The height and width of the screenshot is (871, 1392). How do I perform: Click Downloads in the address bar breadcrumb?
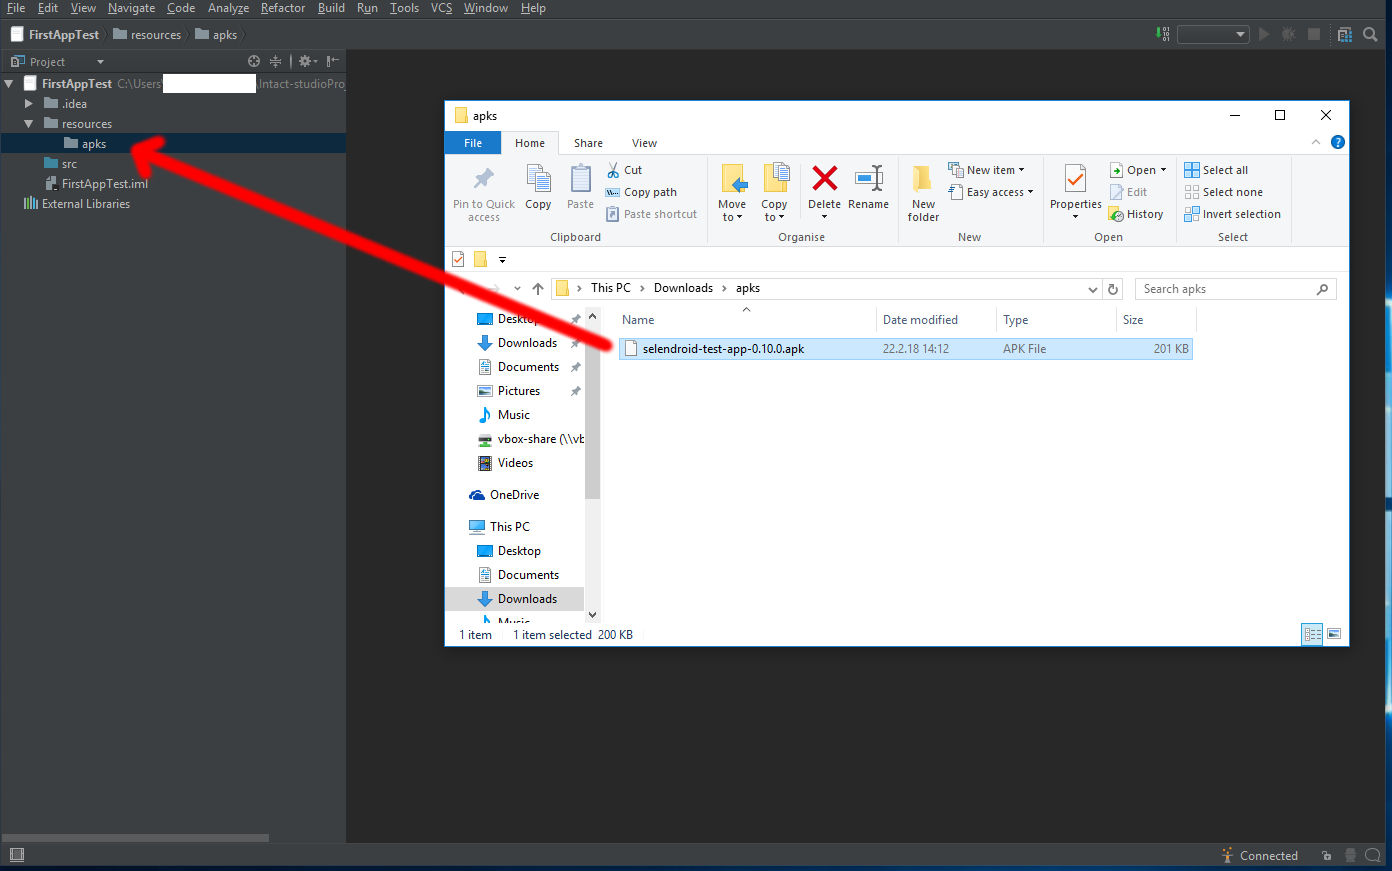pos(683,288)
